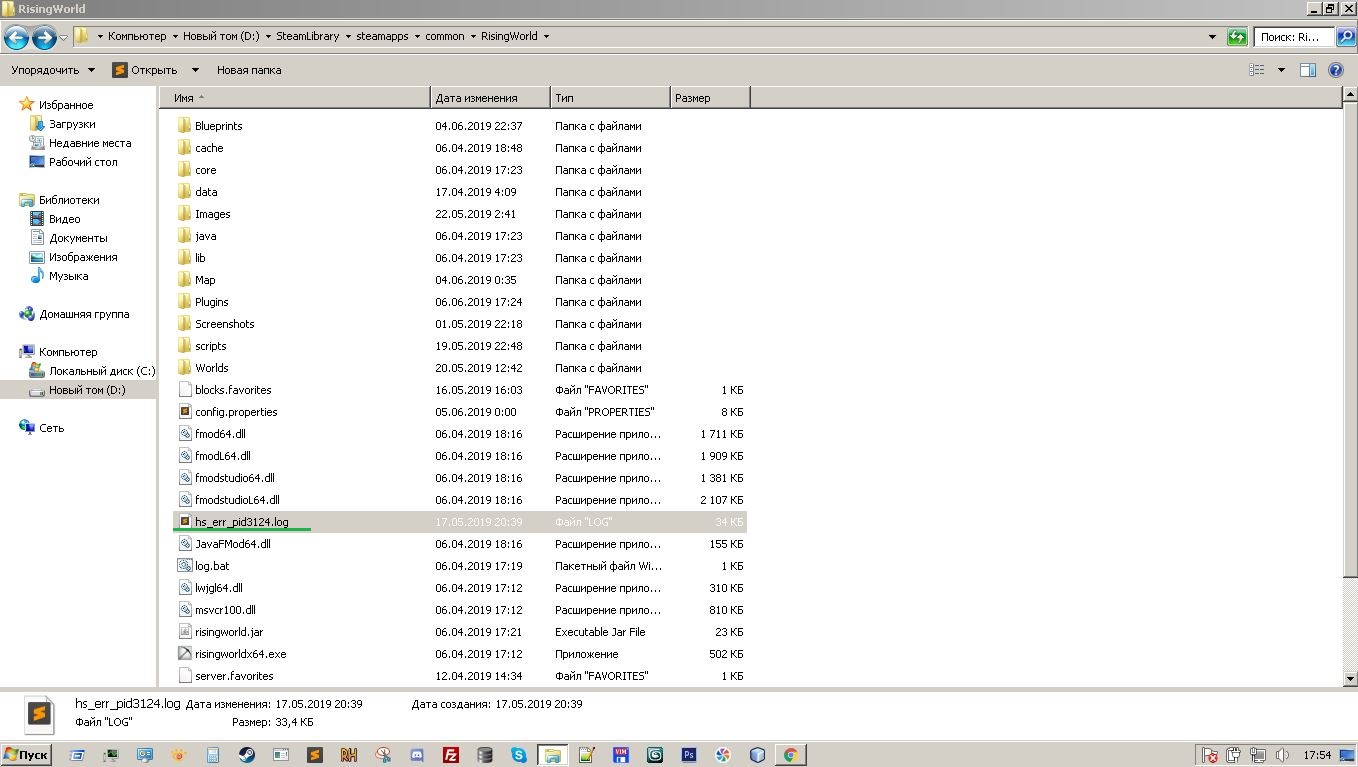This screenshot has height=767, width=1358.
Task: Open the view options dropdown arrow
Action: point(1279,70)
